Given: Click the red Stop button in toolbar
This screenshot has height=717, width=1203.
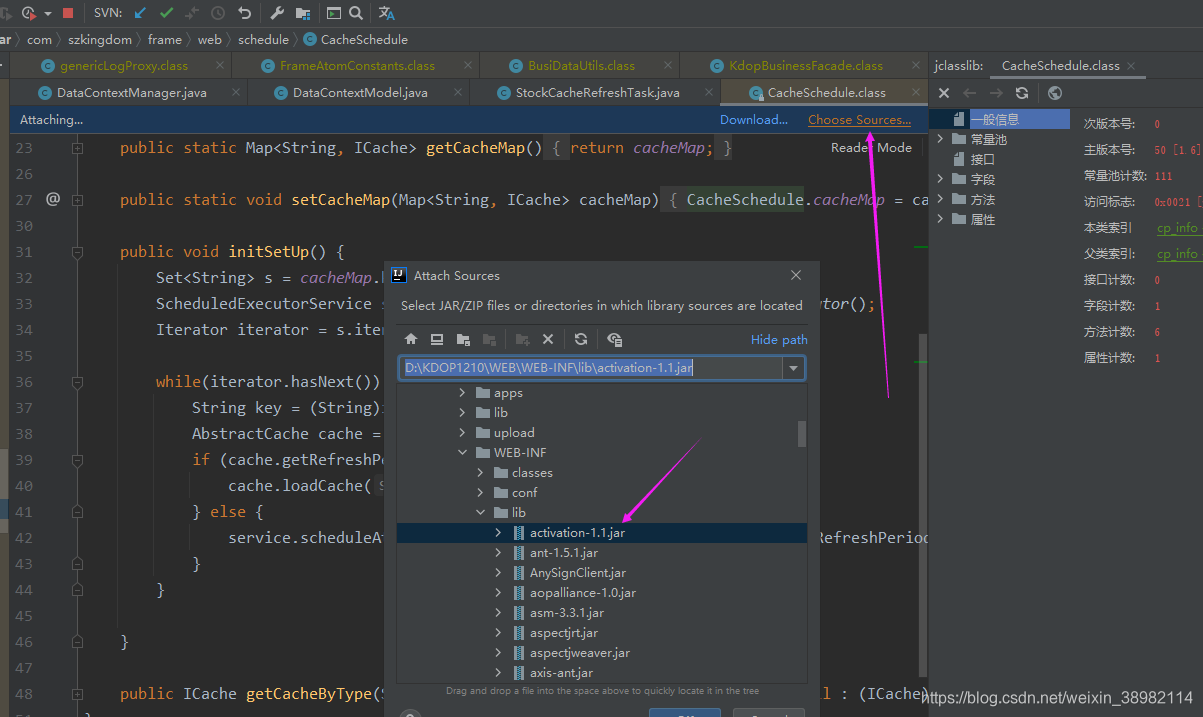Looking at the screenshot, I should pos(68,13).
